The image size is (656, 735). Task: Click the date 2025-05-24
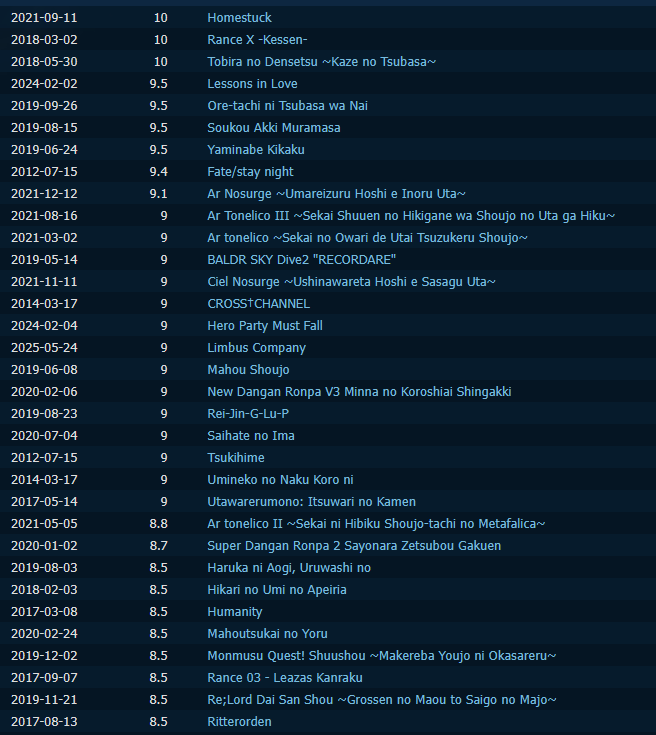point(44,348)
